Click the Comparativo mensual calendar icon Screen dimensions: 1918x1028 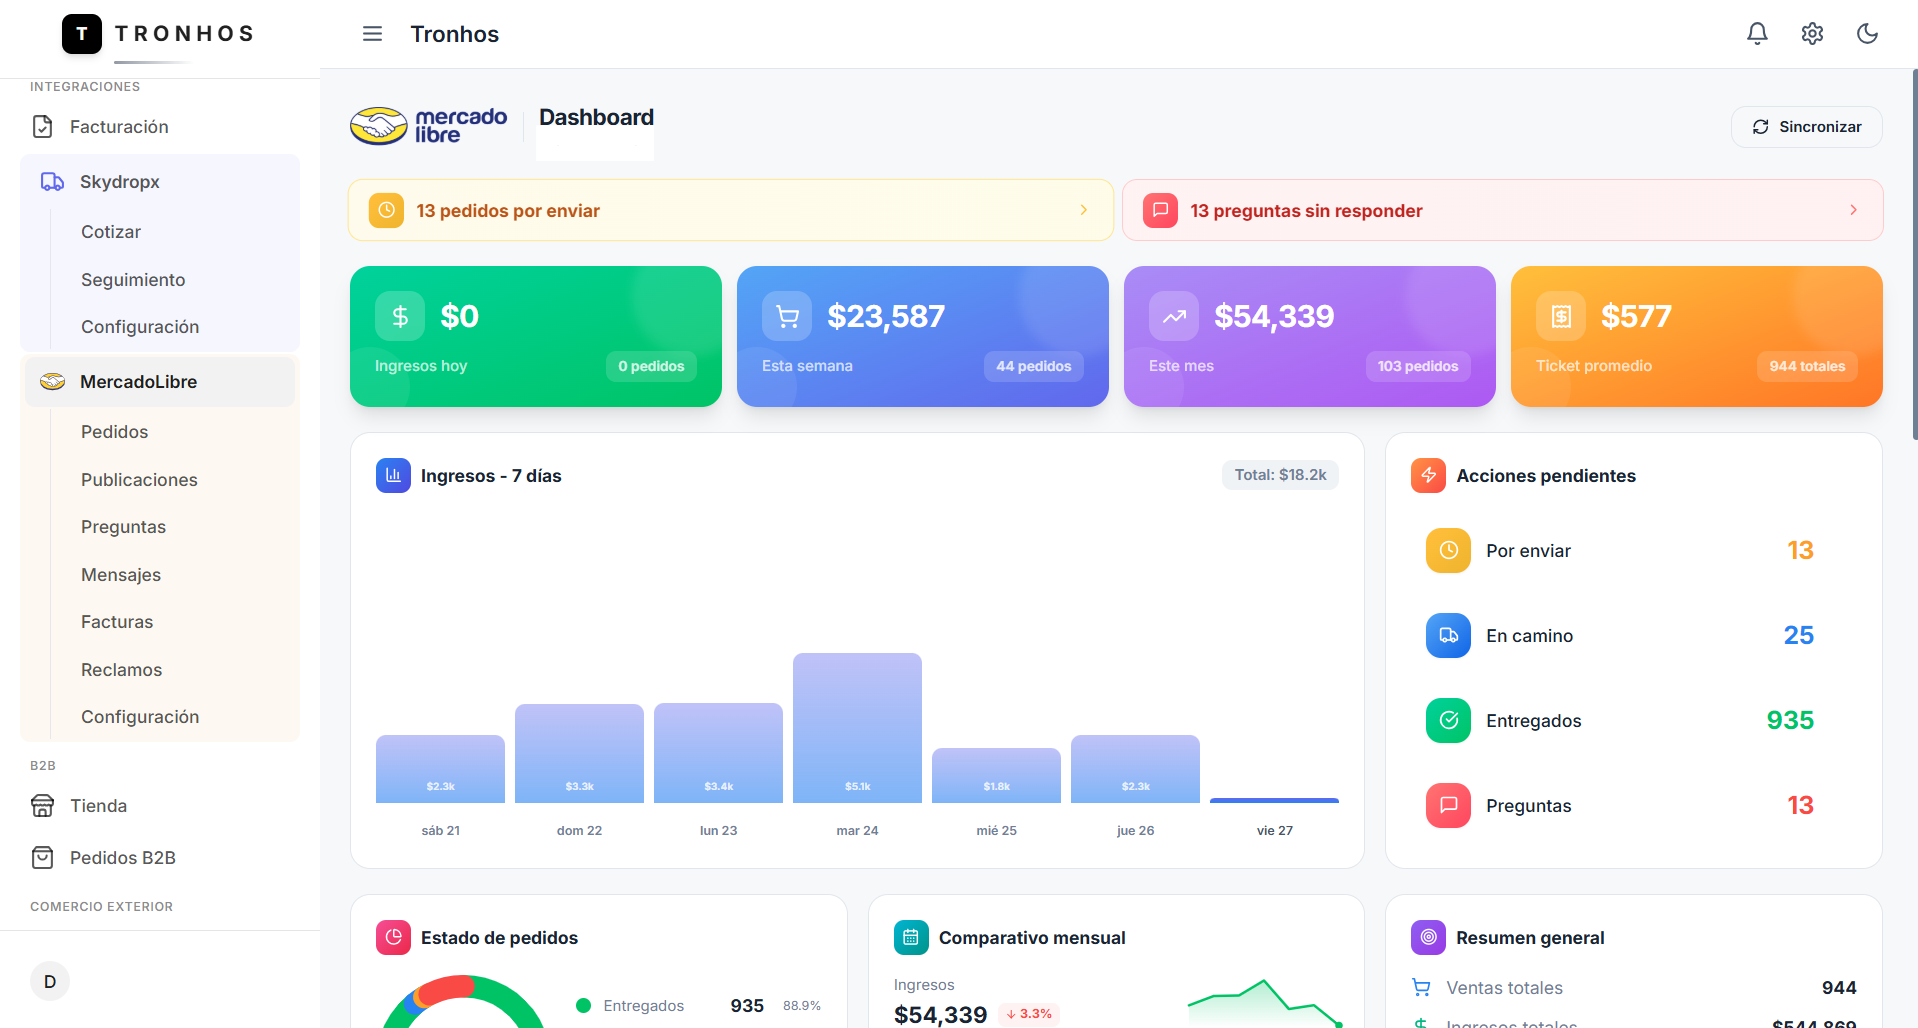(x=911, y=938)
